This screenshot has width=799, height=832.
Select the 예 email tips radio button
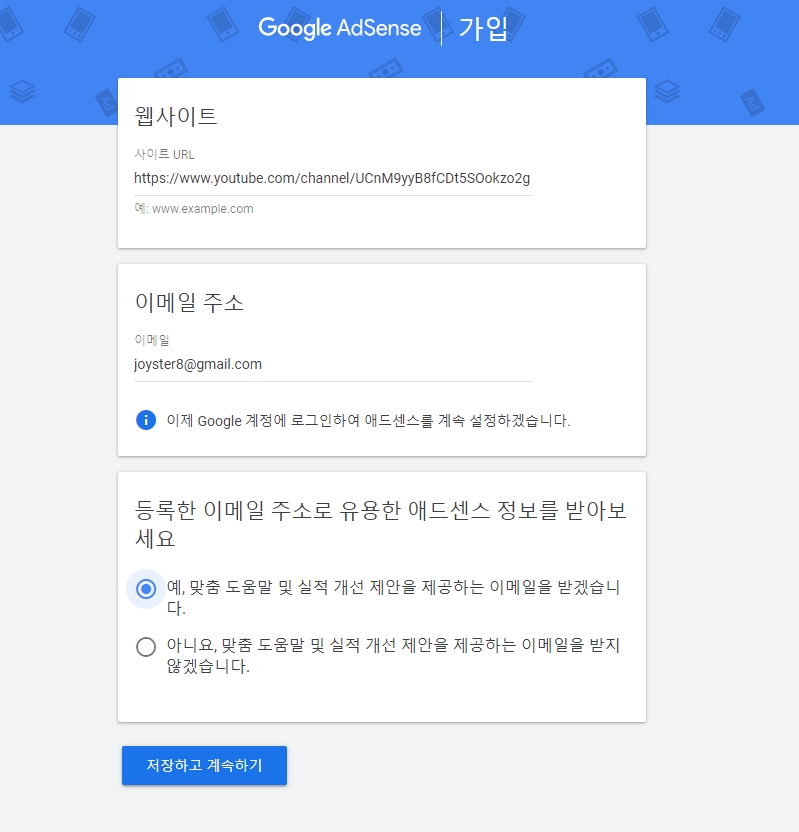[x=146, y=589]
